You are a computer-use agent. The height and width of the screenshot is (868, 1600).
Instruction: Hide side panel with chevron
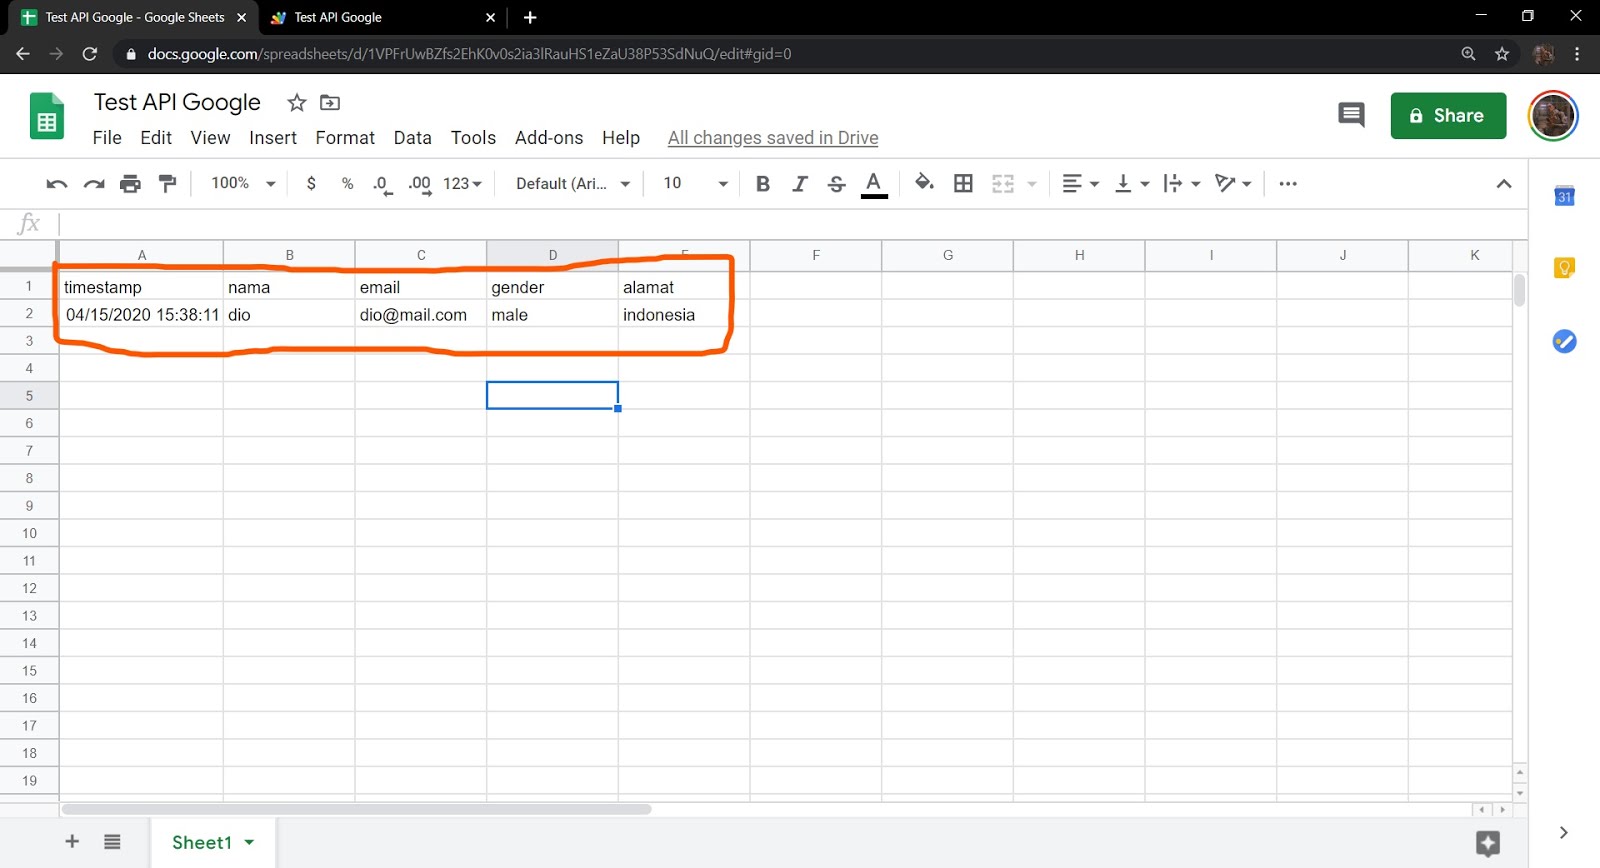(x=1563, y=832)
